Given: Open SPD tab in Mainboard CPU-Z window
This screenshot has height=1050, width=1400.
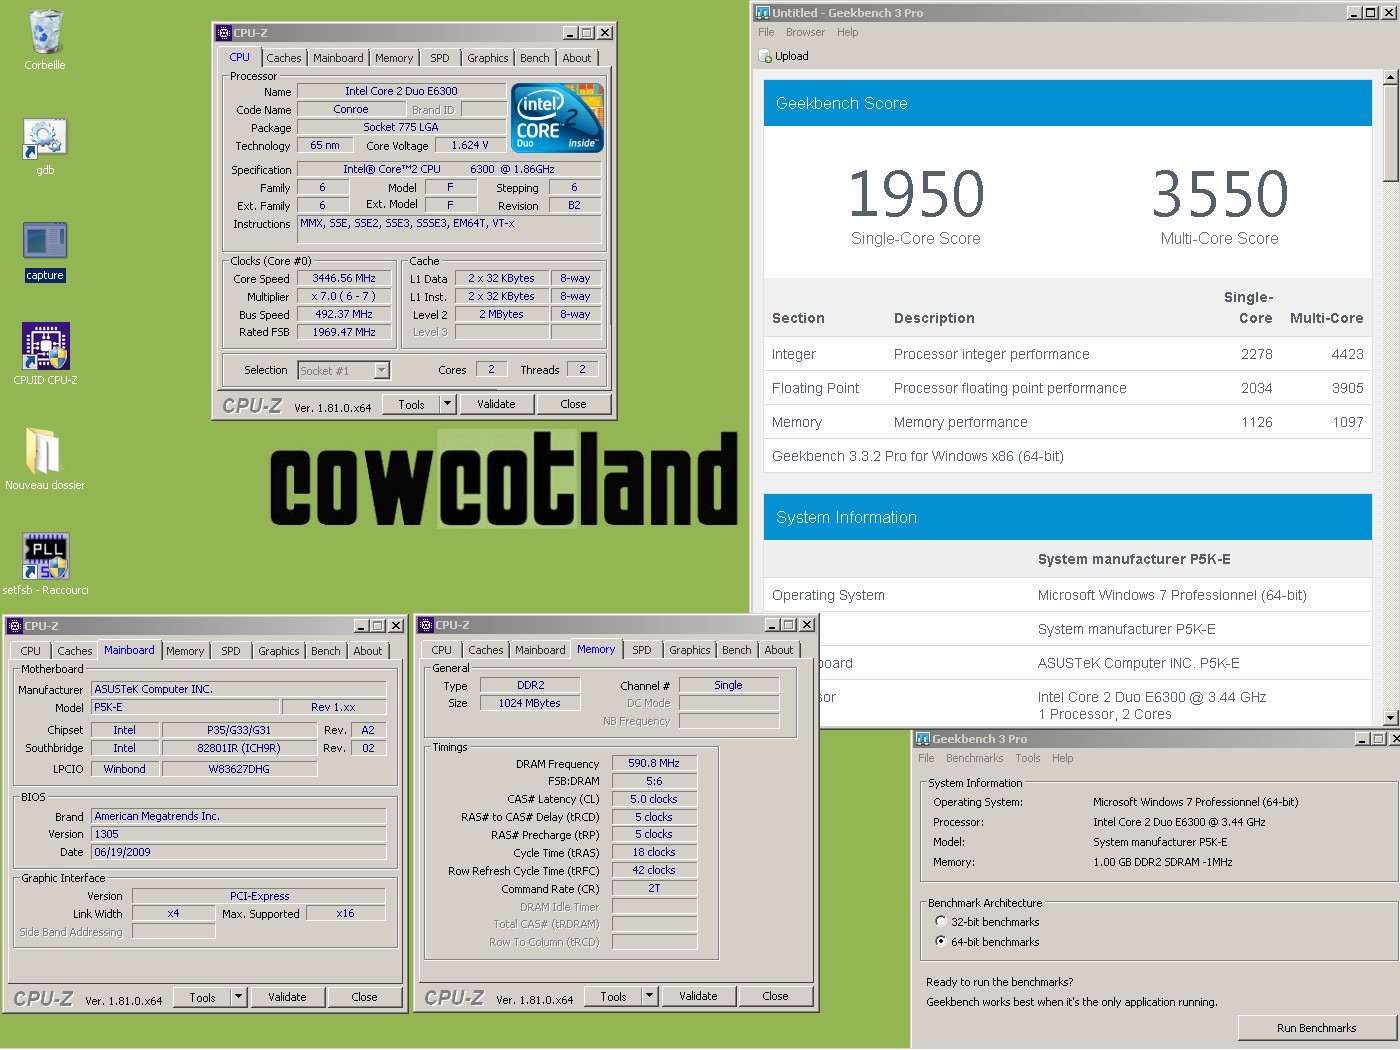Looking at the screenshot, I should click(231, 651).
